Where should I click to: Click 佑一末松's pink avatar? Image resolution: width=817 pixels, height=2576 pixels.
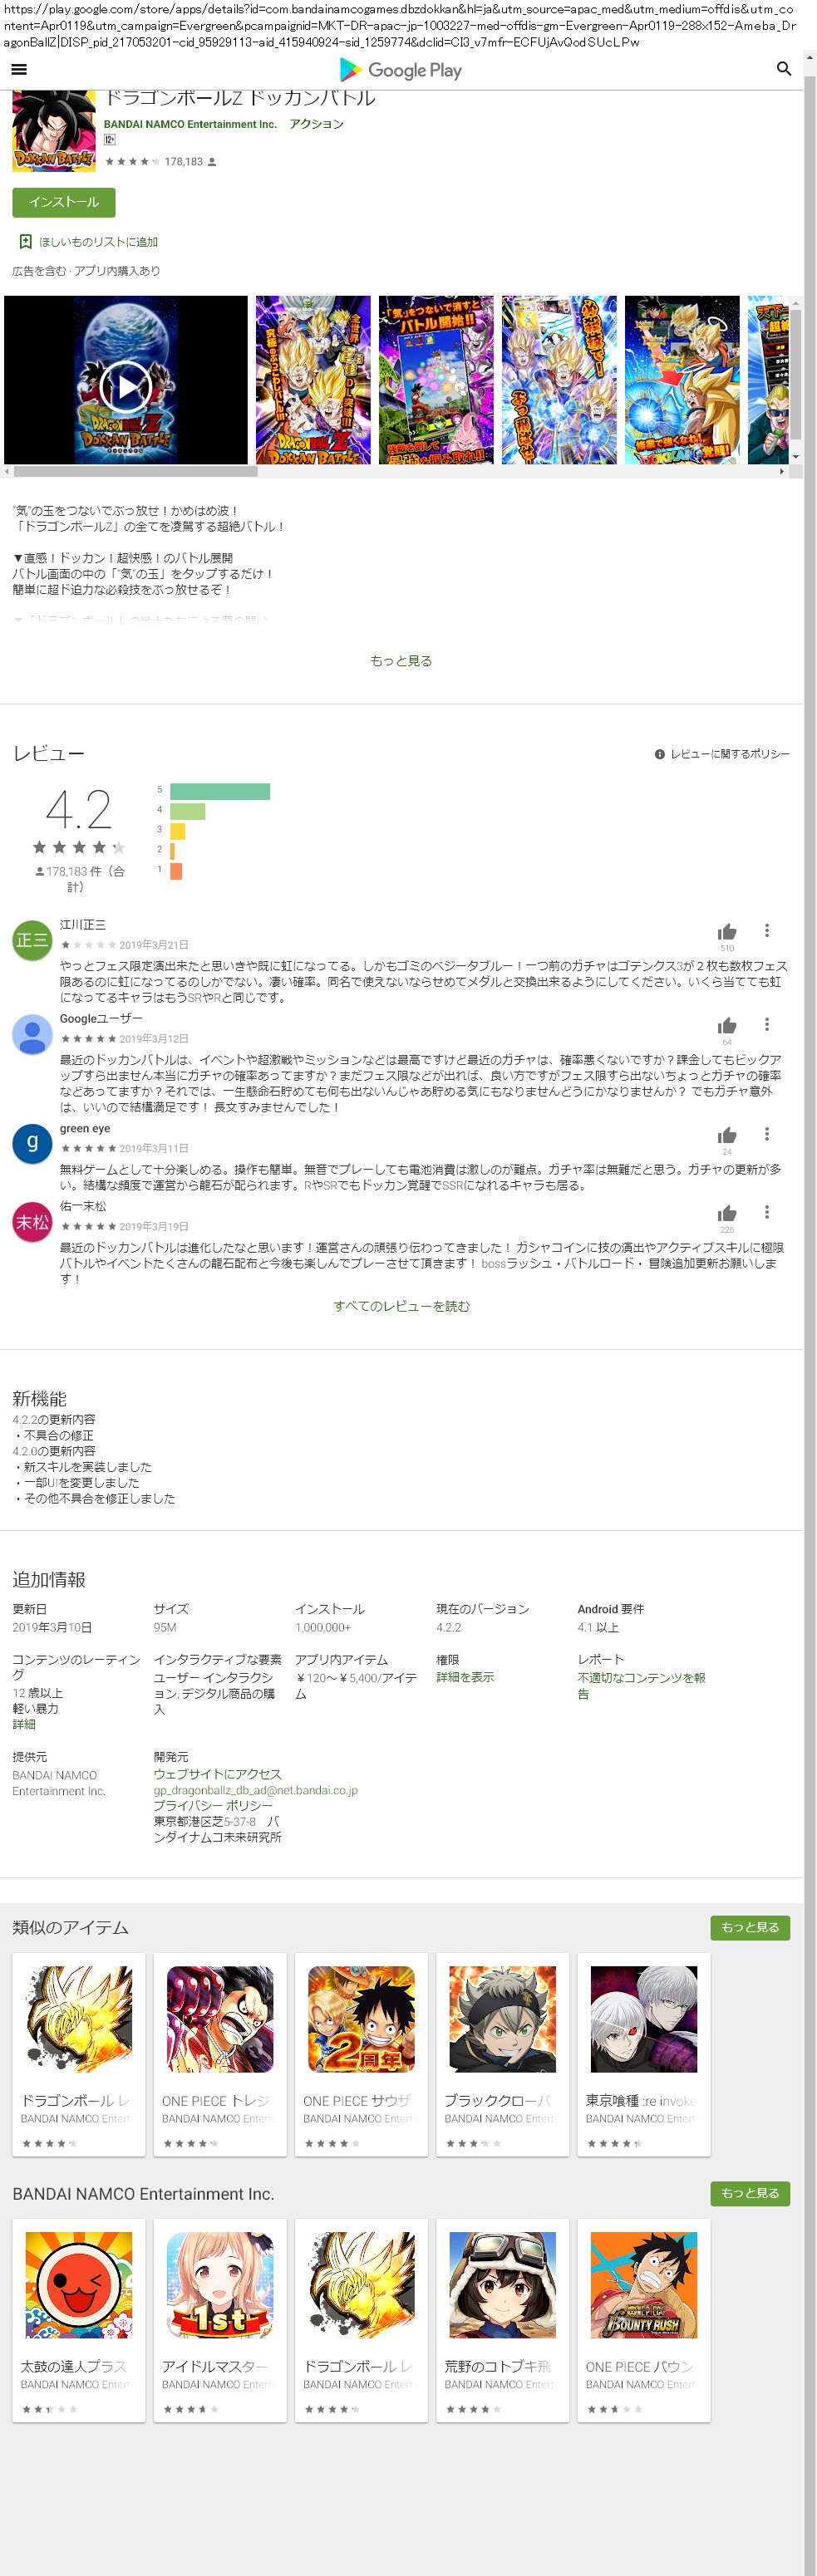coord(32,1222)
